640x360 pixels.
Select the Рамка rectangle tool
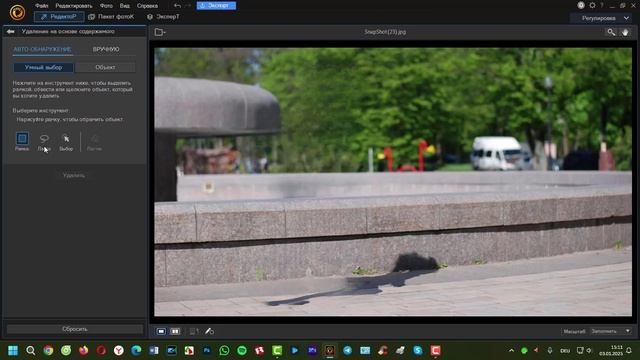[22, 142]
